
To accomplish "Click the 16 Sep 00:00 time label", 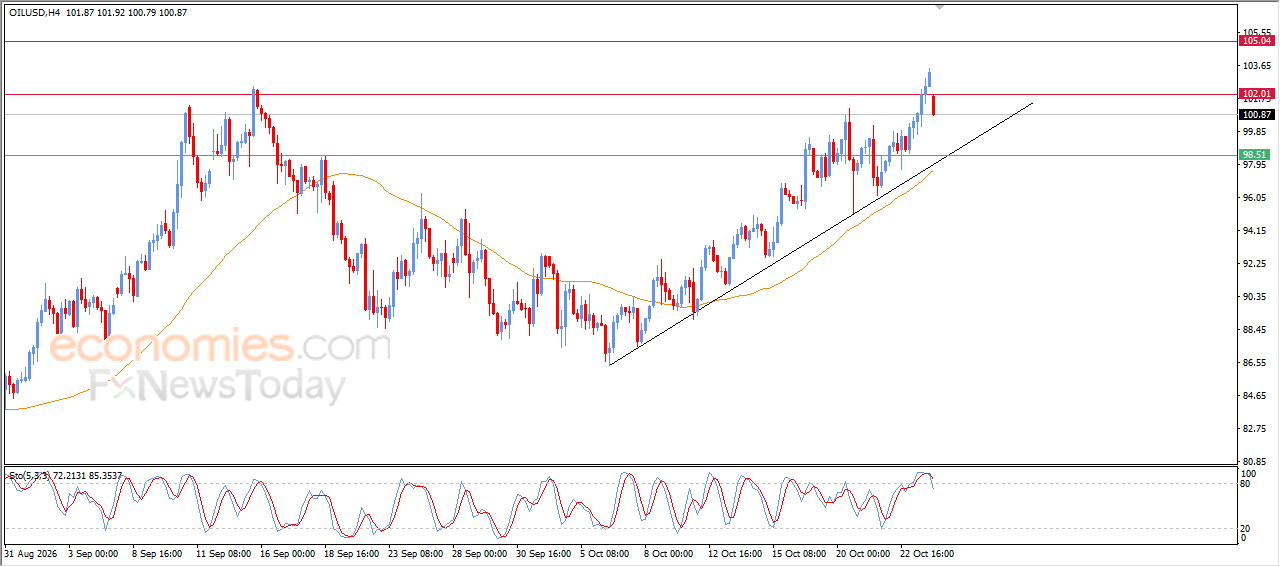I will coord(287,553).
